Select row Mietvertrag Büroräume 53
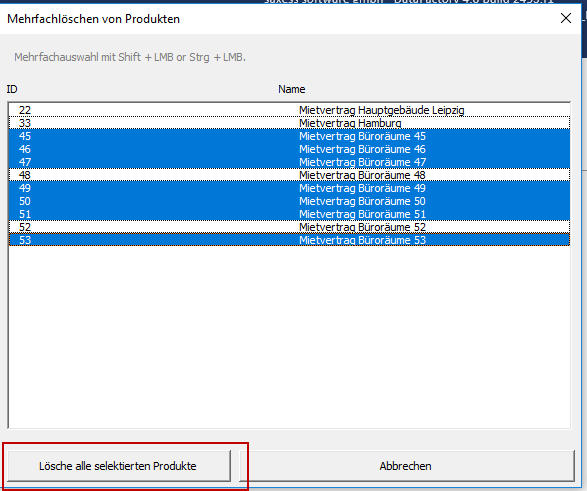Viewport: 587px width, 491px height. [x=289, y=240]
